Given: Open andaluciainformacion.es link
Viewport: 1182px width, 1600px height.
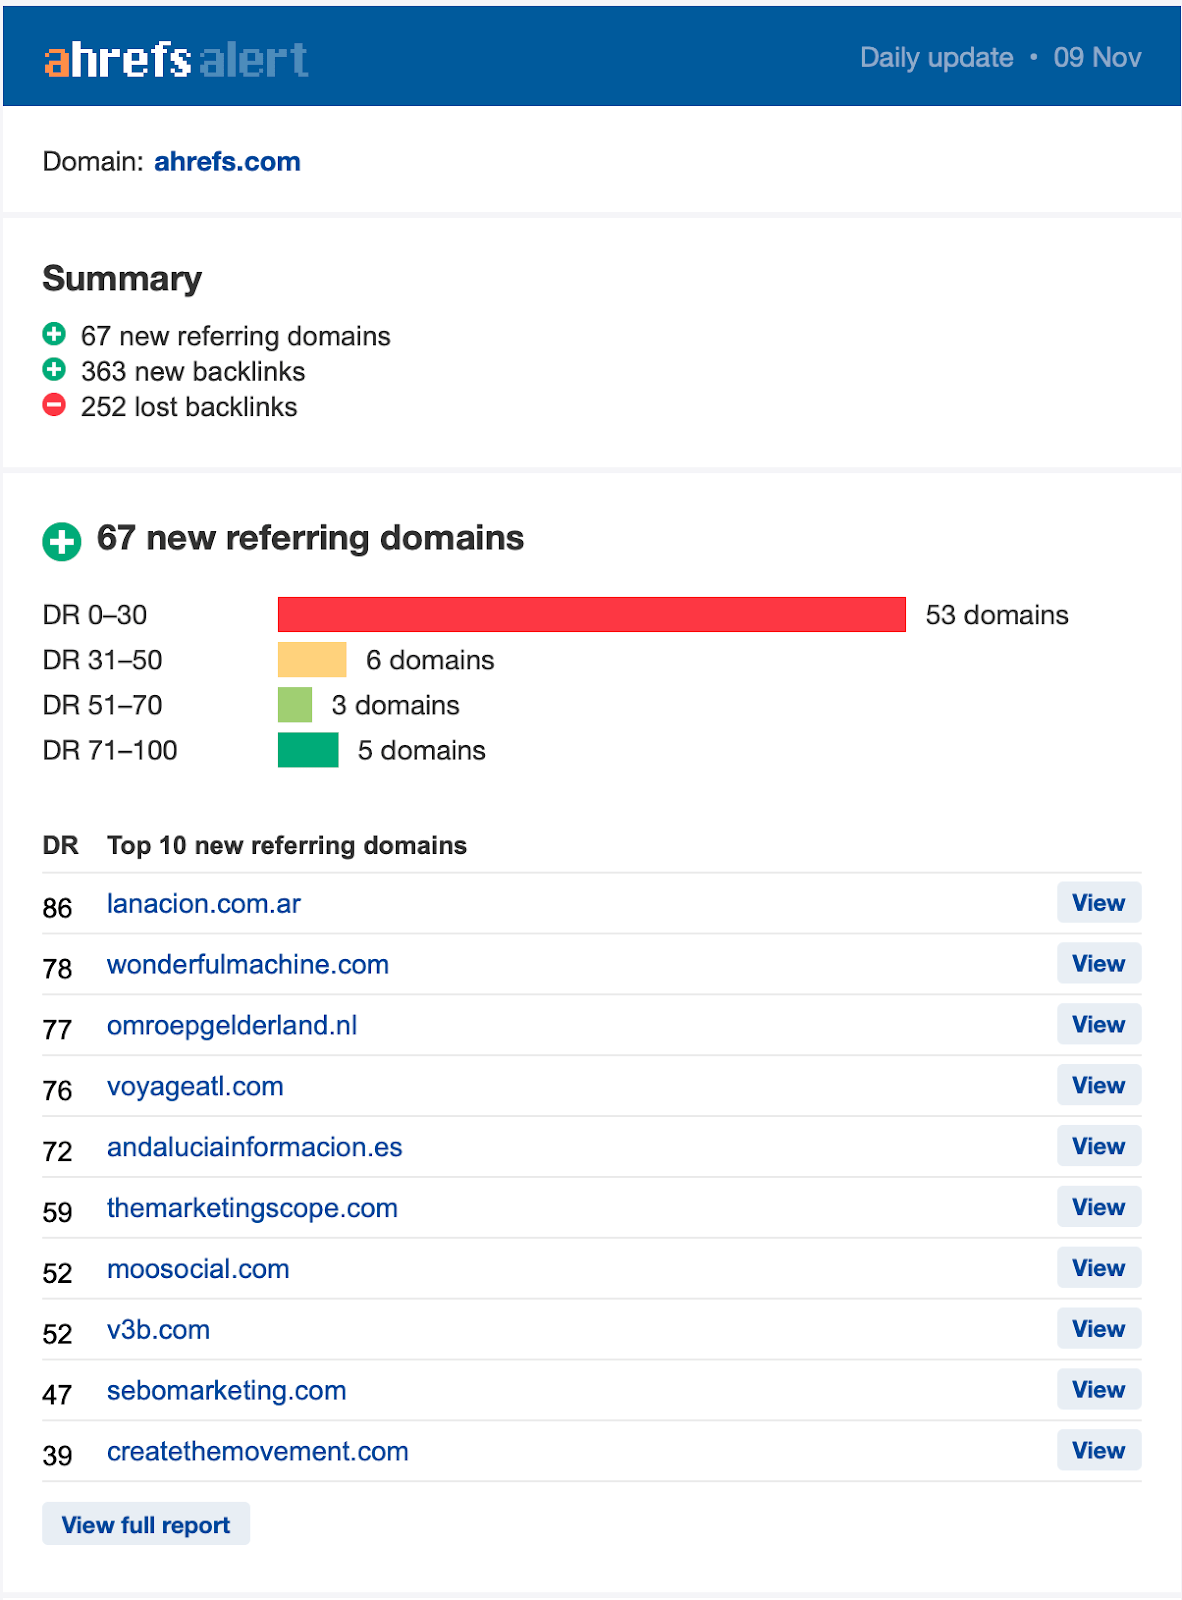Looking at the screenshot, I should pyautogui.click(x=255, y=1147).
